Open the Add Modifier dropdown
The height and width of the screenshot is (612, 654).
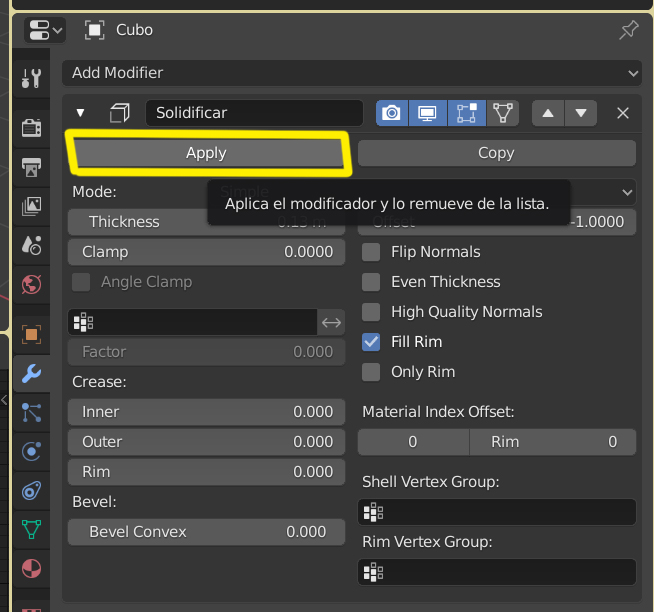(351, 73)
